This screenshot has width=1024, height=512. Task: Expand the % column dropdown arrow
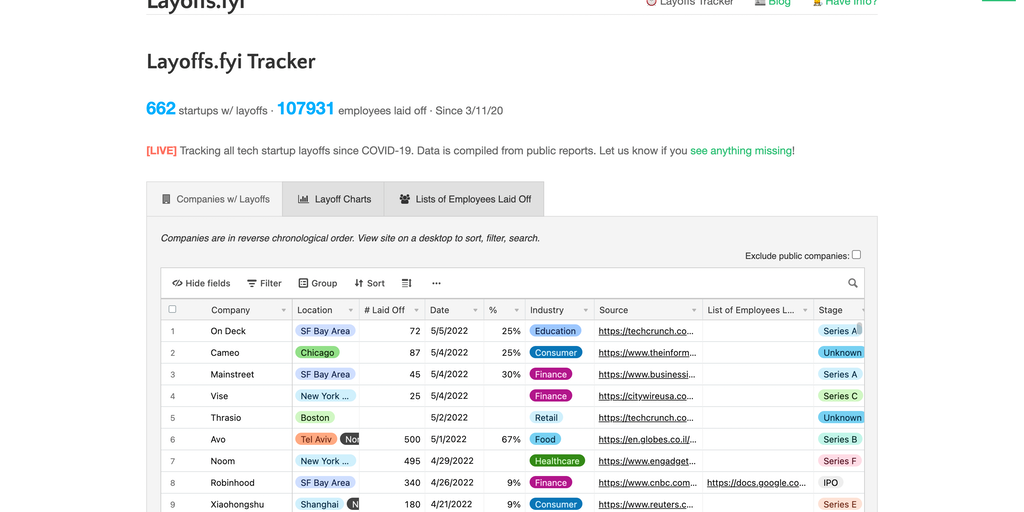tap(517, 310)
